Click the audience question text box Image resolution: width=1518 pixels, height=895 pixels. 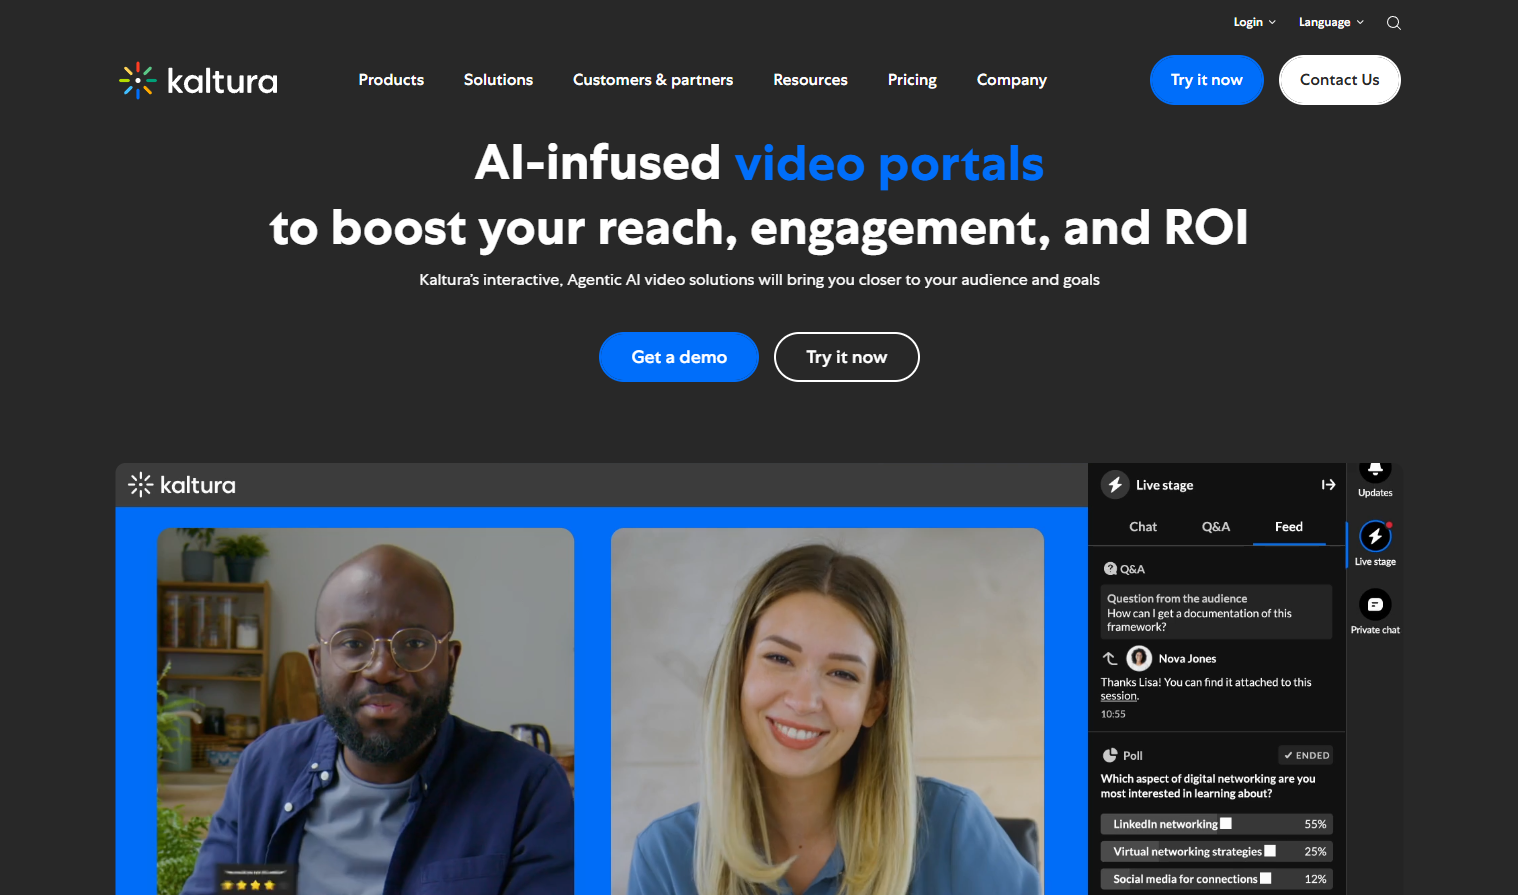pyautogui.click(x=1217, y=612)
